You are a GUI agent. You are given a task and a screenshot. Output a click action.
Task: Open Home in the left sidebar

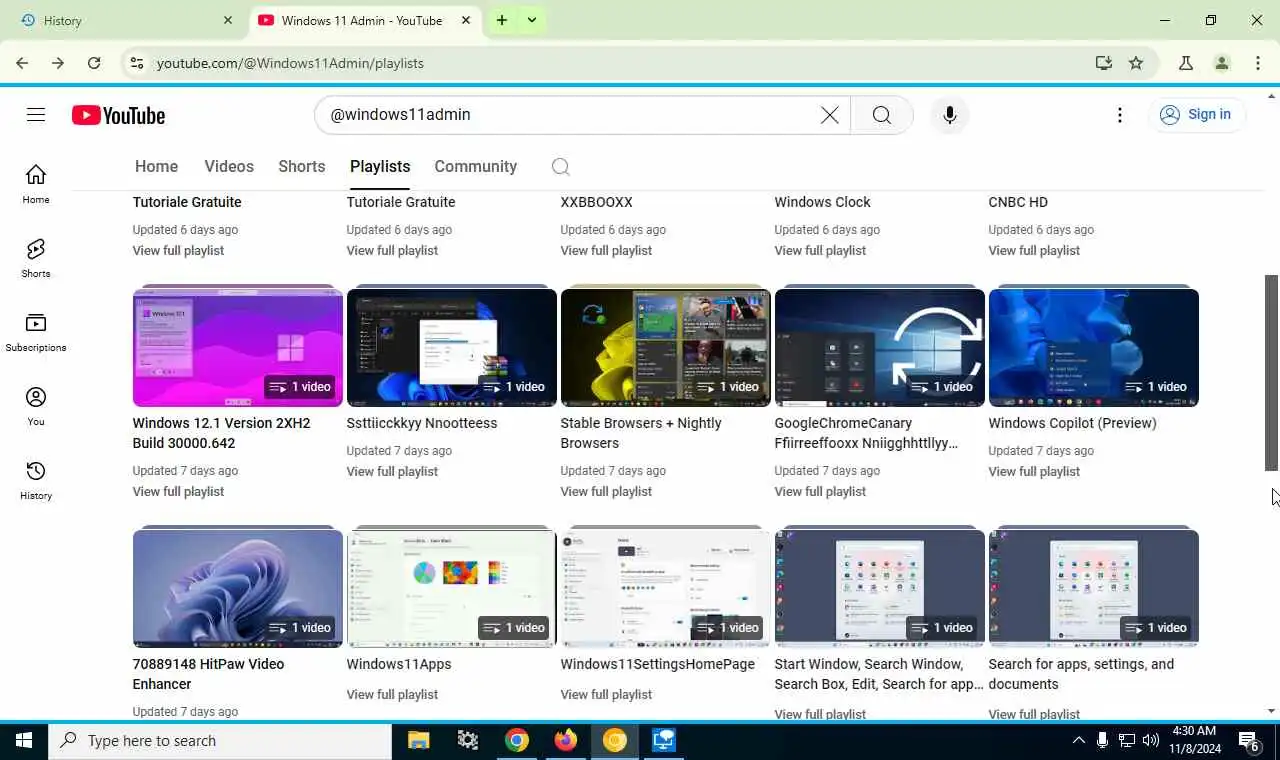36,184
